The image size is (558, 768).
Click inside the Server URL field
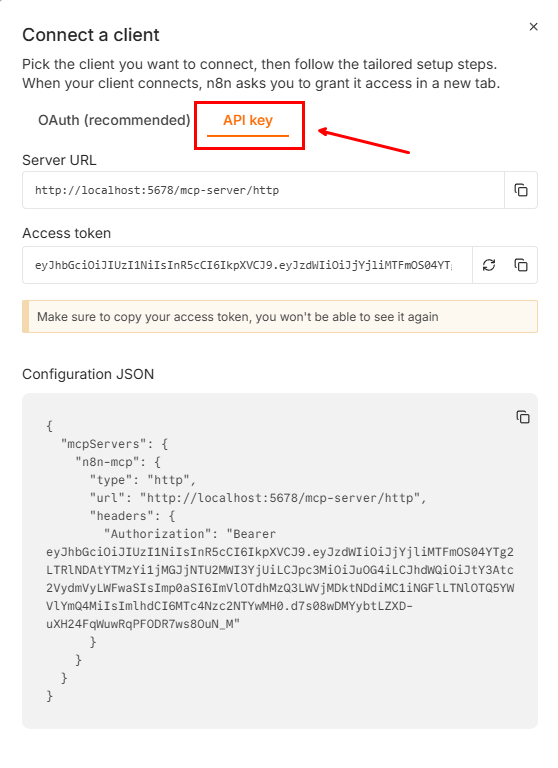point(263,190)
